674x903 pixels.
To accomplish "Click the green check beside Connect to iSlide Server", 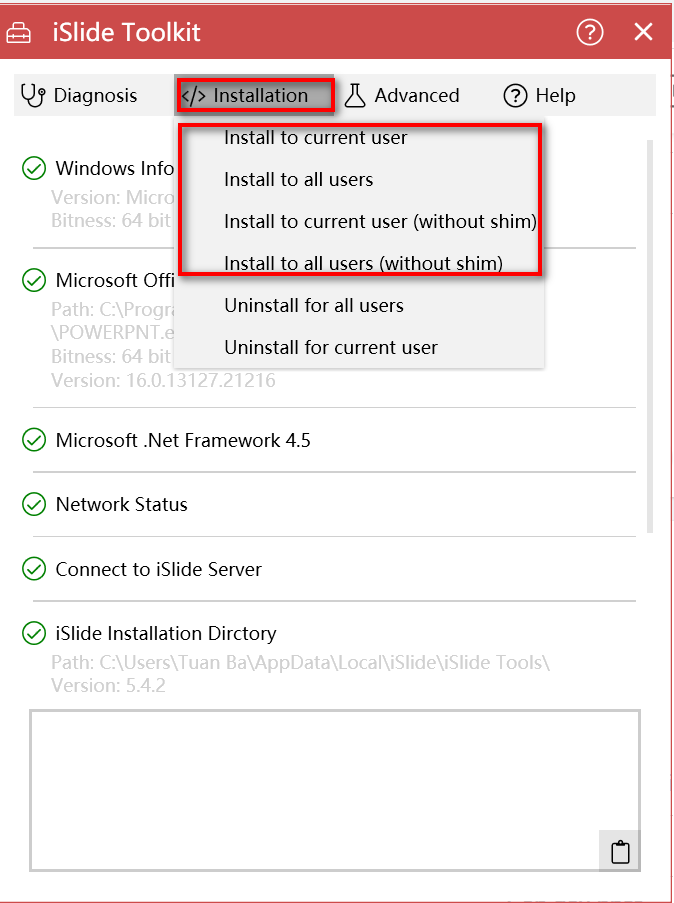I will (x=34, y=570).
